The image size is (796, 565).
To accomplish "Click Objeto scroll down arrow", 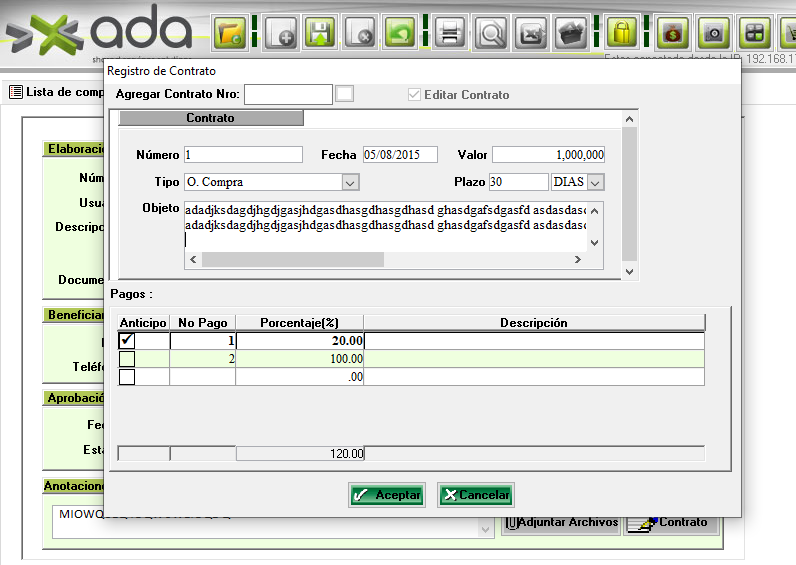I will click(595, 243).
